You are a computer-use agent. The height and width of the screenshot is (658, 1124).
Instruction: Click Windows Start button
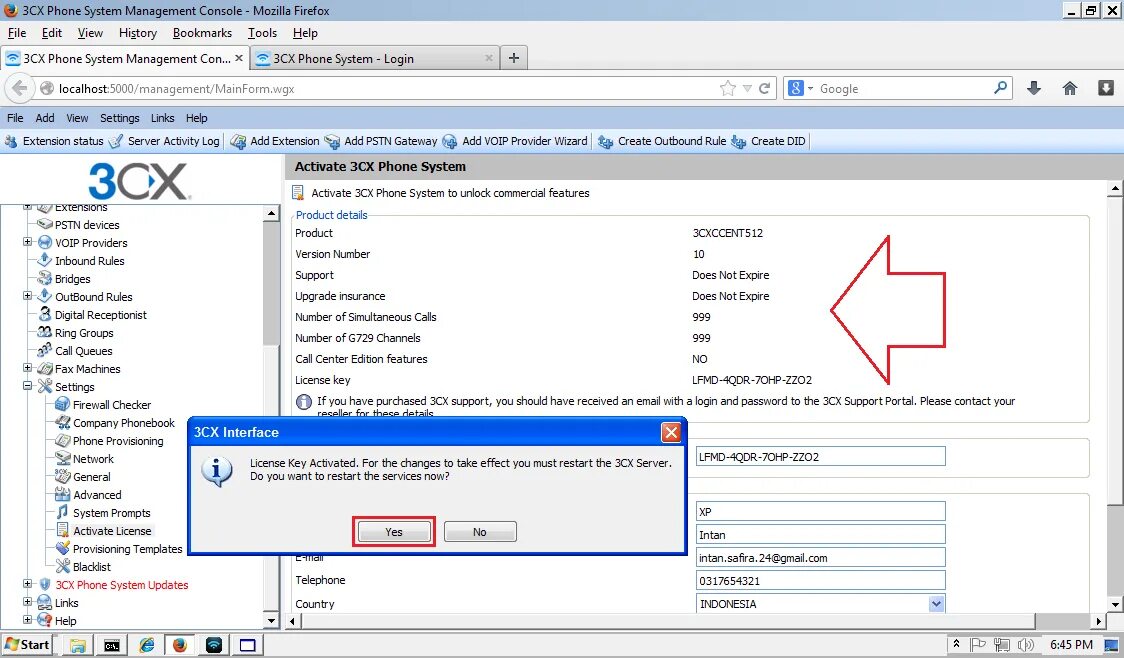(x=28, y=644)
